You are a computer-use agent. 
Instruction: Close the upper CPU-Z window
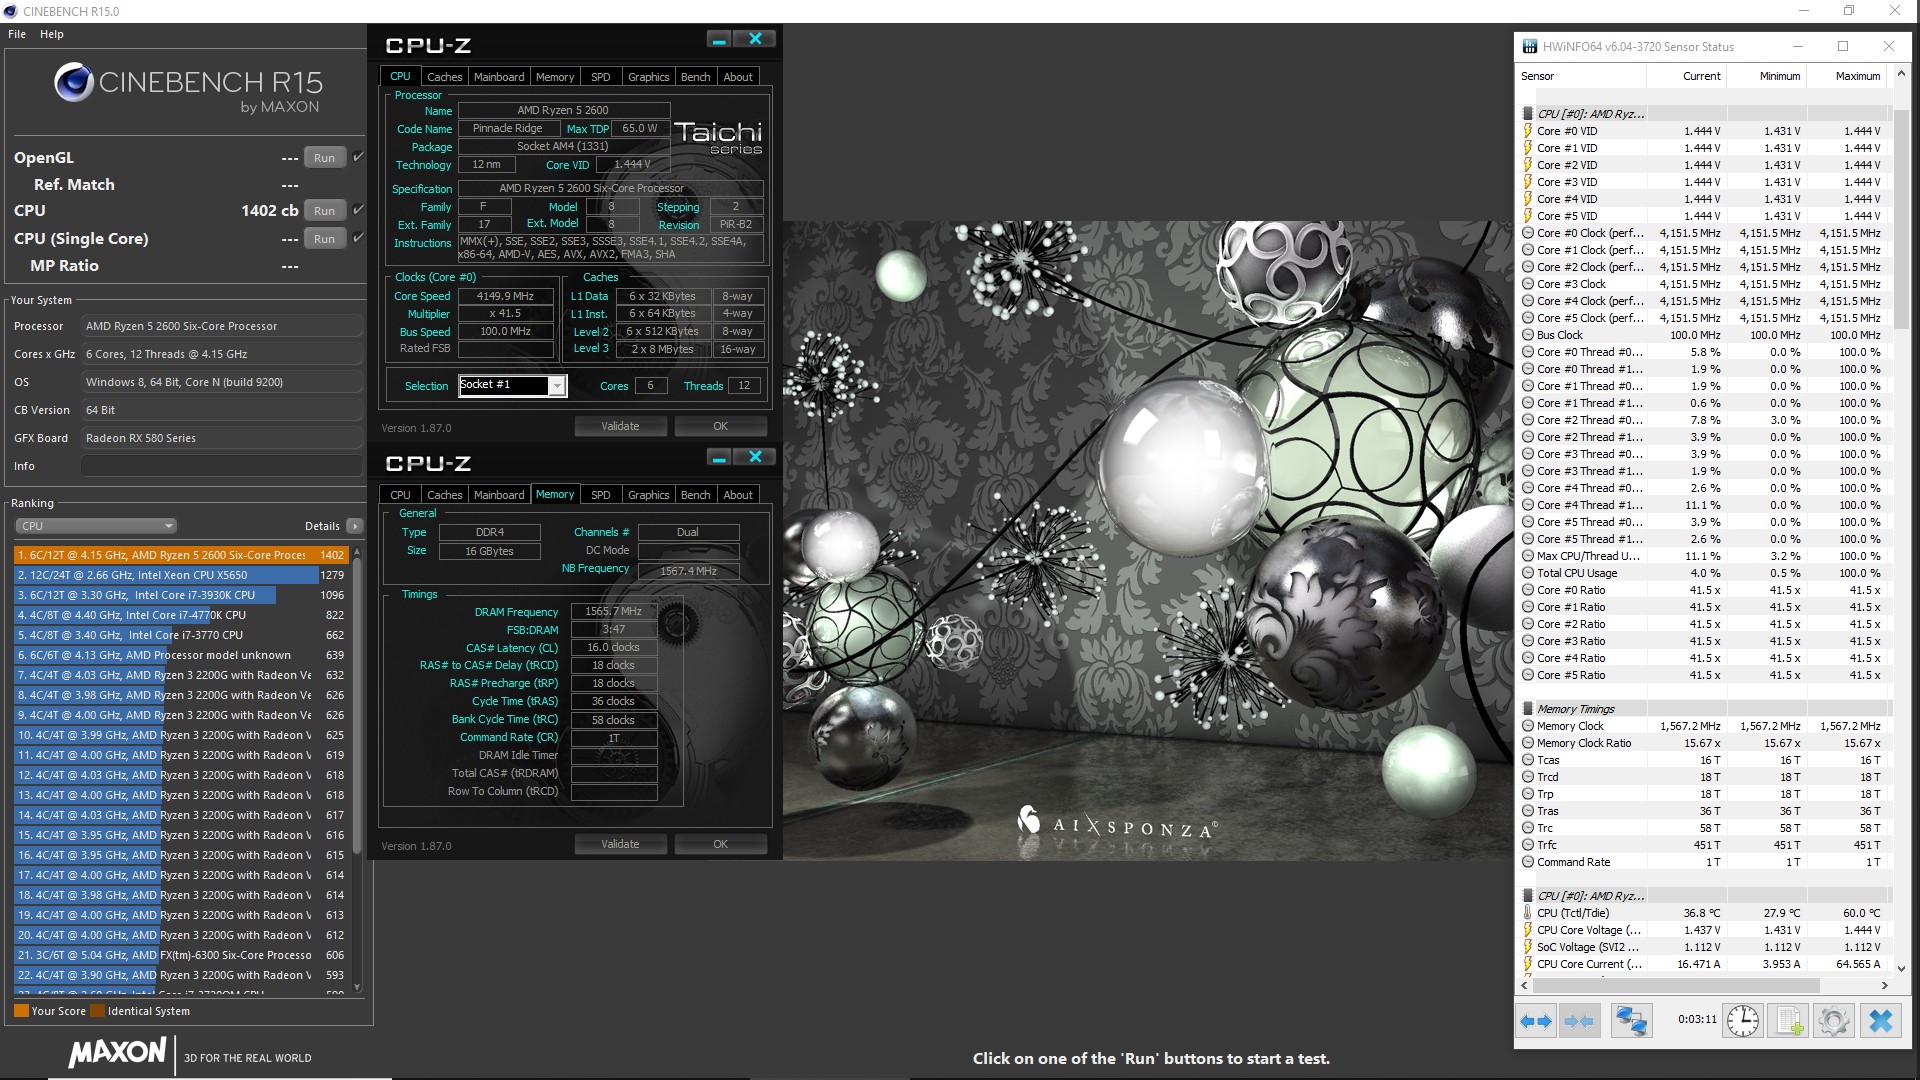[755, 39]
